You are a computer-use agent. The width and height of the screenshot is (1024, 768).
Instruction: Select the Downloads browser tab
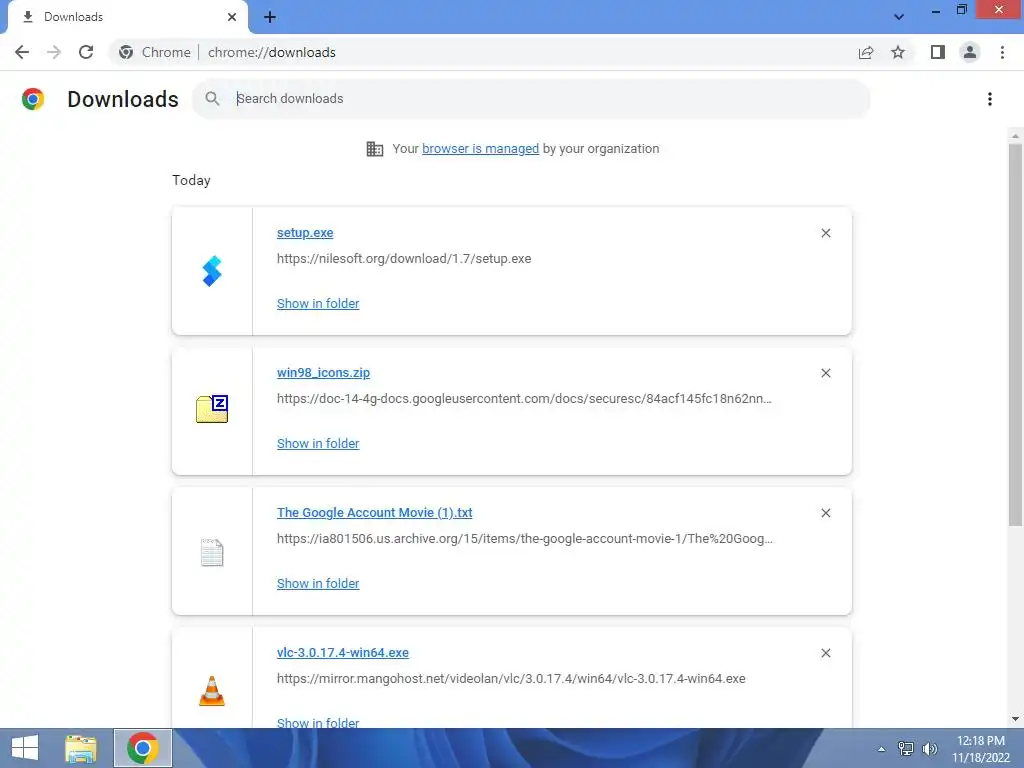click(128, 17)
